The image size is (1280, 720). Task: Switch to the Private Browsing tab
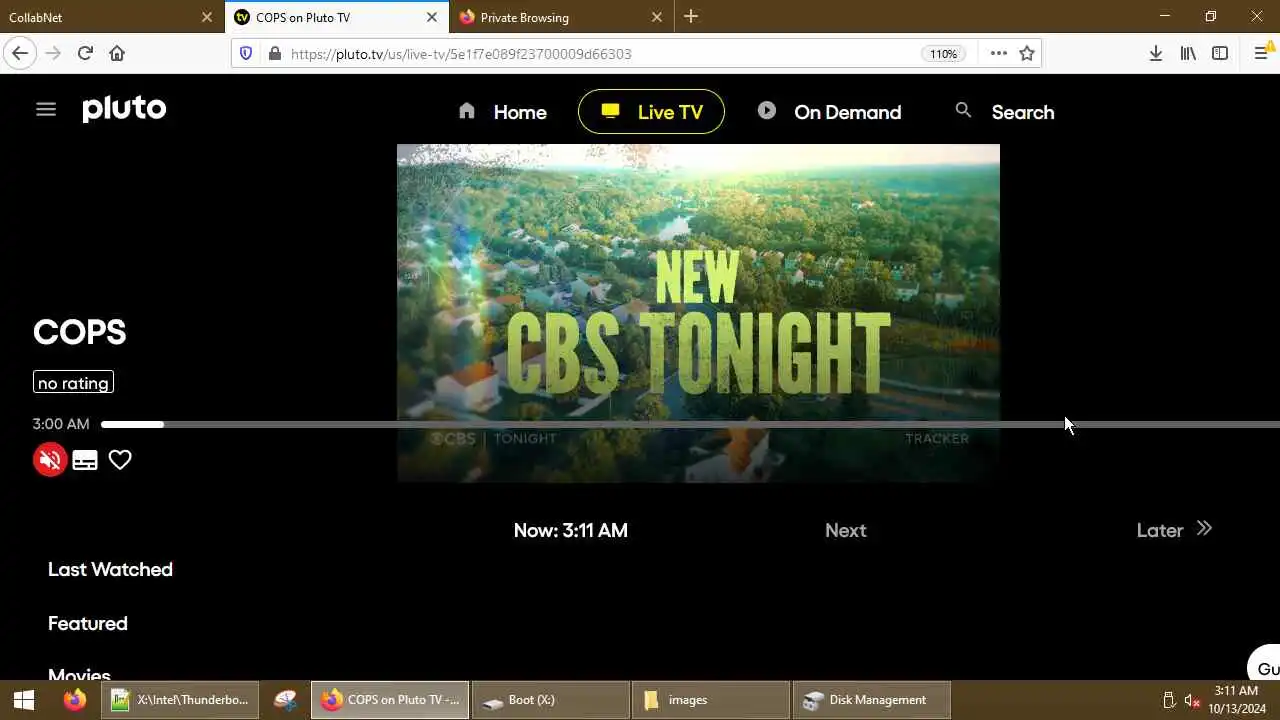550,17
